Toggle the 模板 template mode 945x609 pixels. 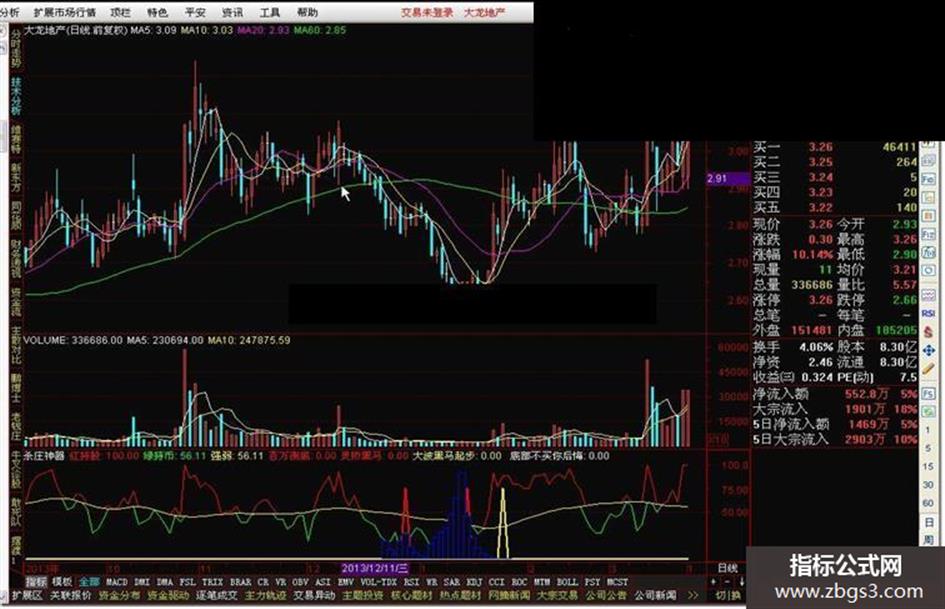pyautogui.click(x=62, y=582)
